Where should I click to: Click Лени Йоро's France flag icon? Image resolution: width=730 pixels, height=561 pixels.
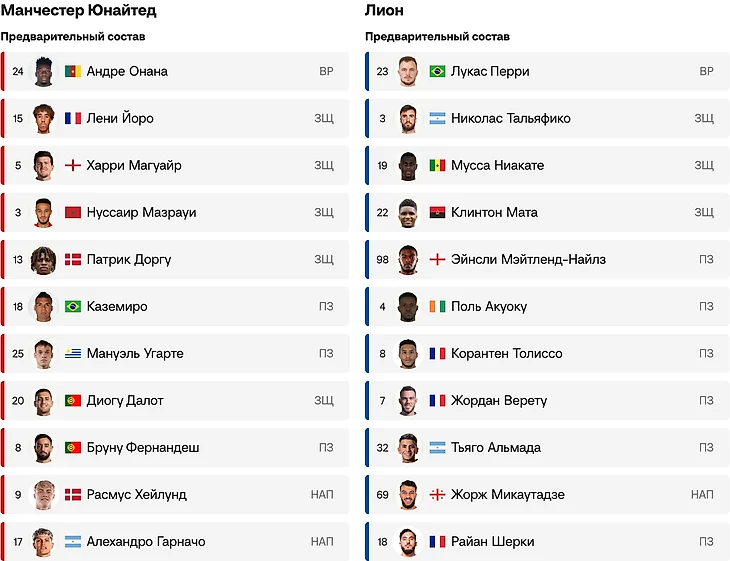click(x=72, y=119)
